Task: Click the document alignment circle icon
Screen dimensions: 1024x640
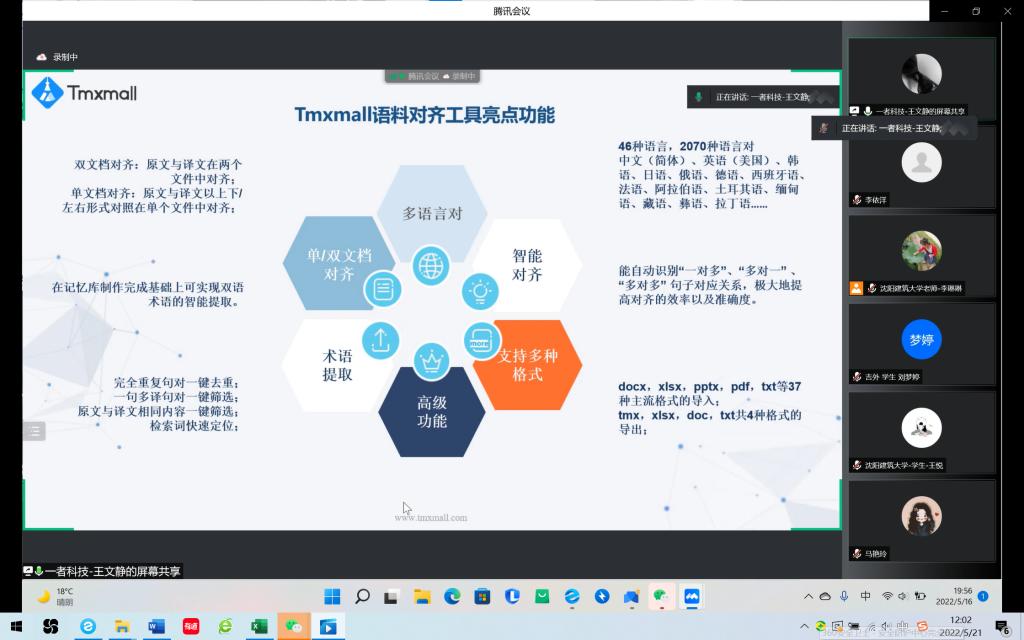Action: click(x=383, y=289)
